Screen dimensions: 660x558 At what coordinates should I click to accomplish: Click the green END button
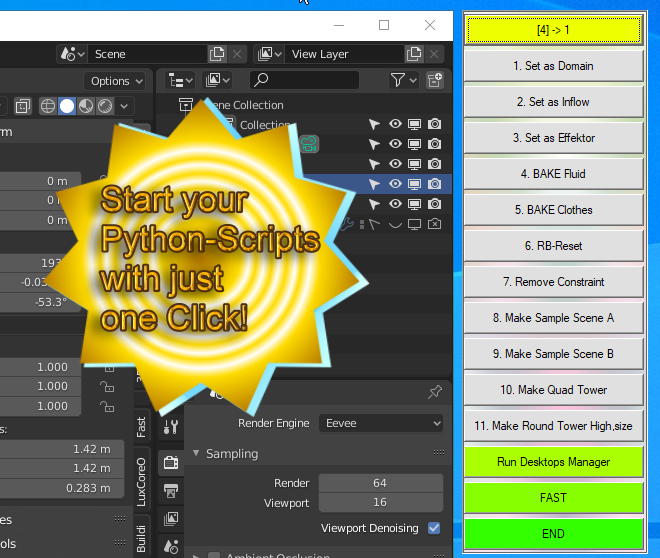pyautogui.click(x=554, y=534)
